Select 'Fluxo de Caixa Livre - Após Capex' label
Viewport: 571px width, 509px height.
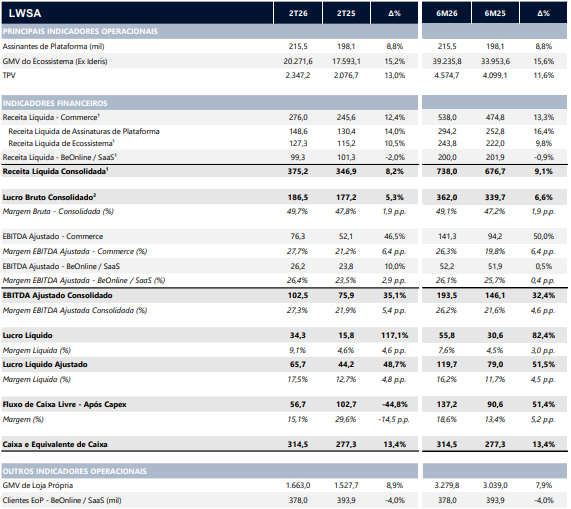point(64,405)
